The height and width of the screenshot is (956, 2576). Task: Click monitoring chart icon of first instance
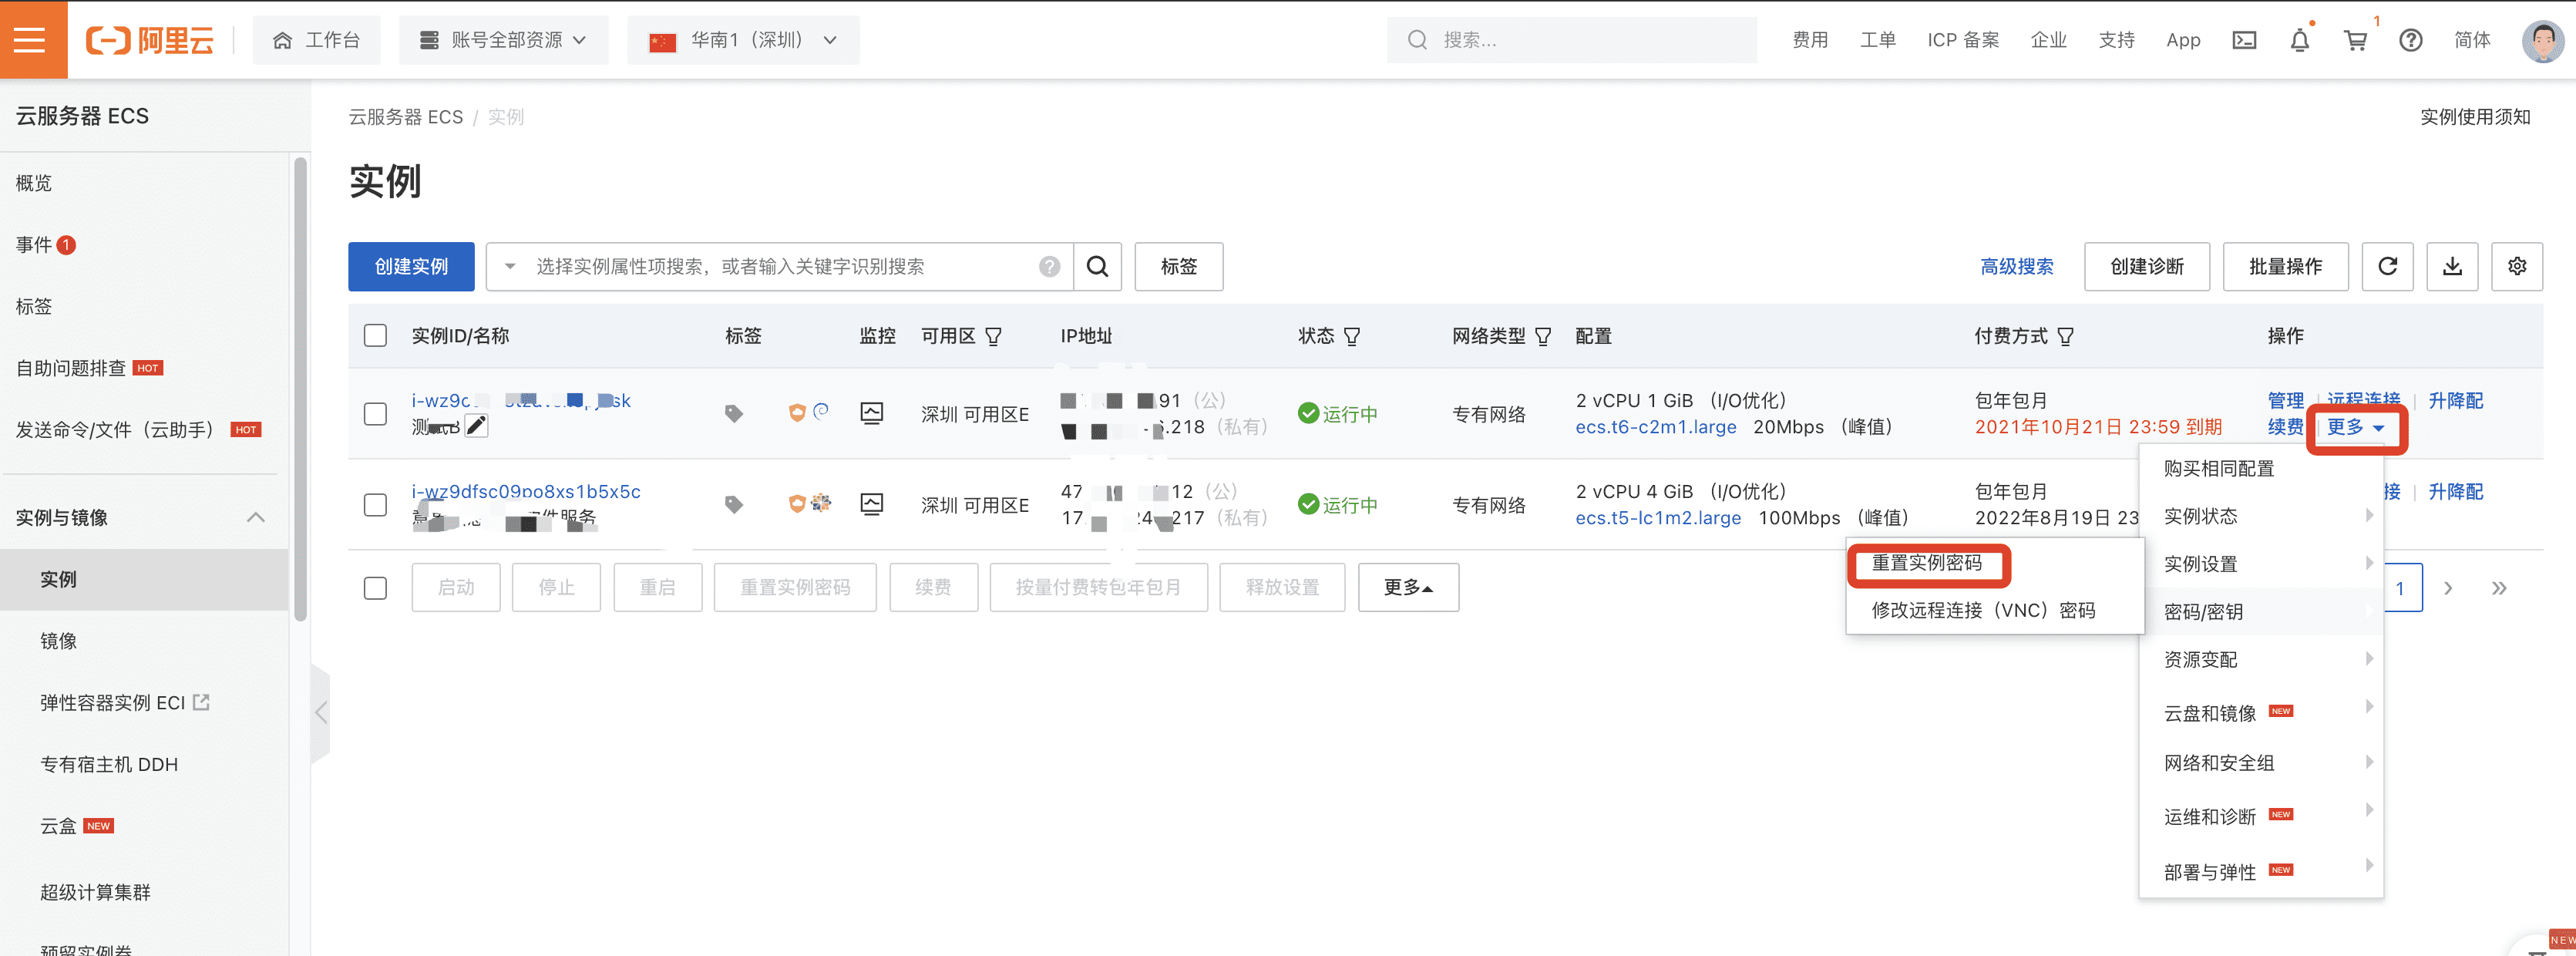[871, 413]
